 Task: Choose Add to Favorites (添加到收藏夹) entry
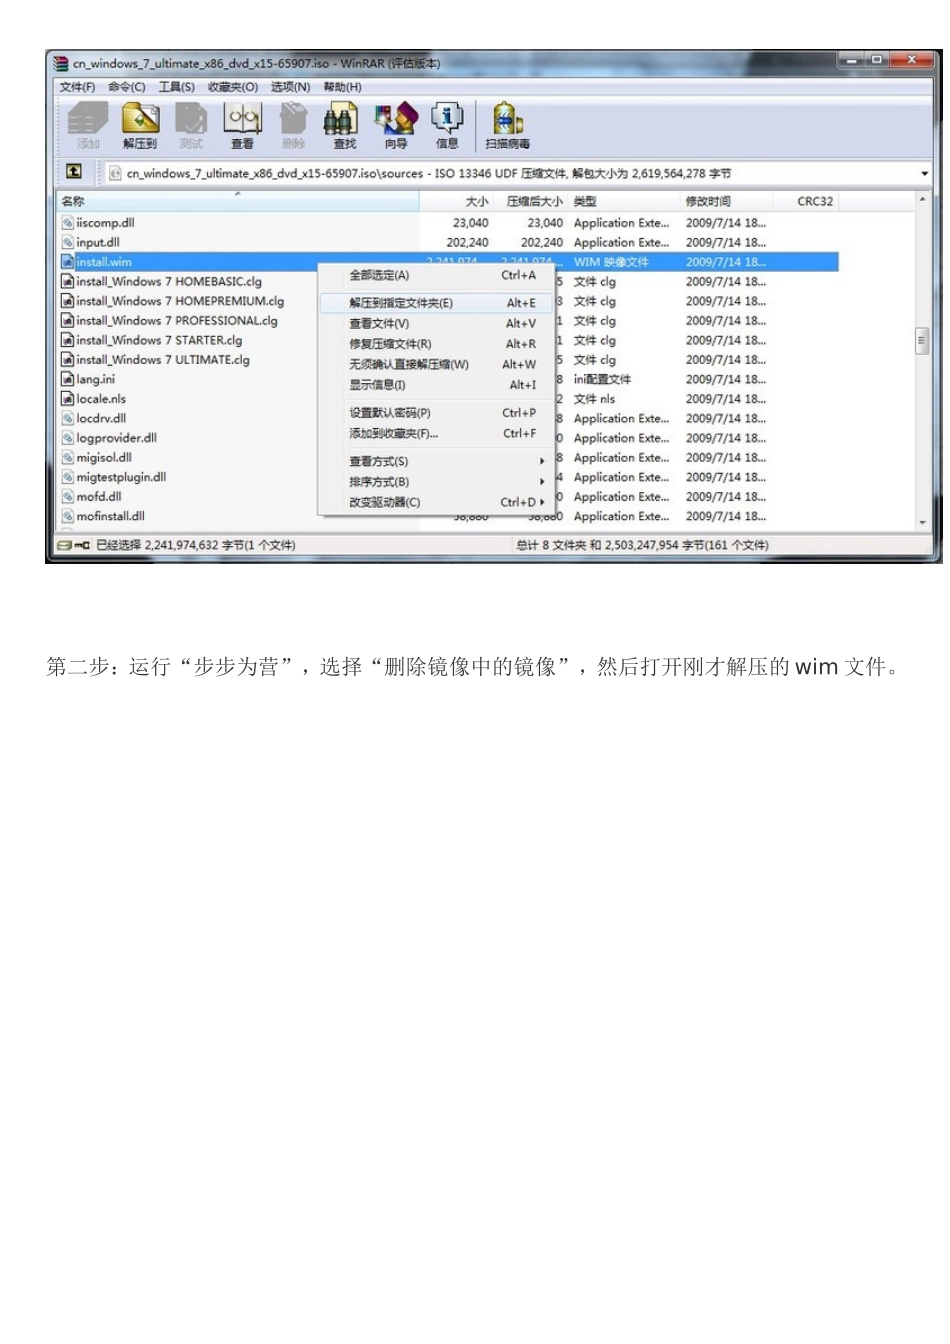435,433
